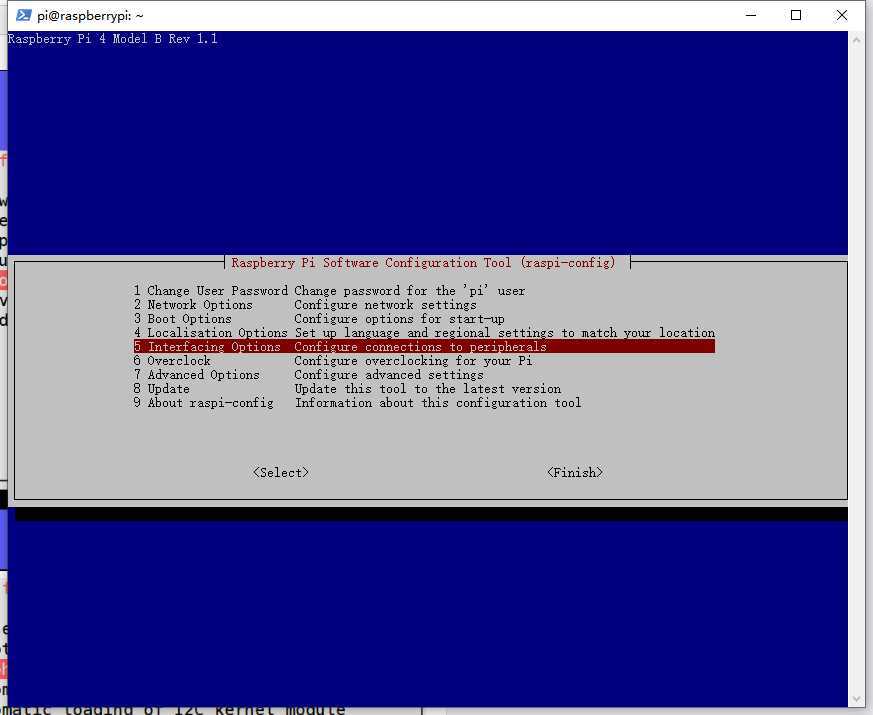This screenshot has height=715, width=873.
Task: Maximize the pi@raspberrypi terminal window
Action: (796, 15)
